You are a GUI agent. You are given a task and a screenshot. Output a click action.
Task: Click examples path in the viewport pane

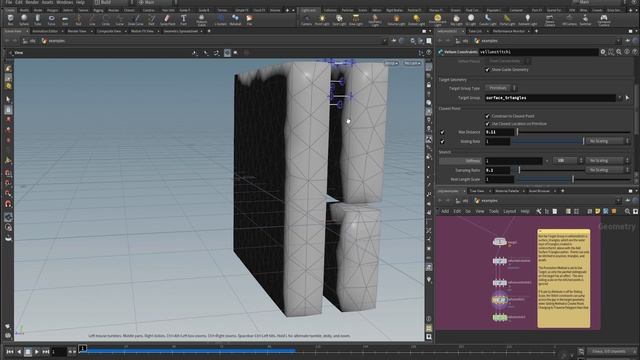[x=53, y=41]
